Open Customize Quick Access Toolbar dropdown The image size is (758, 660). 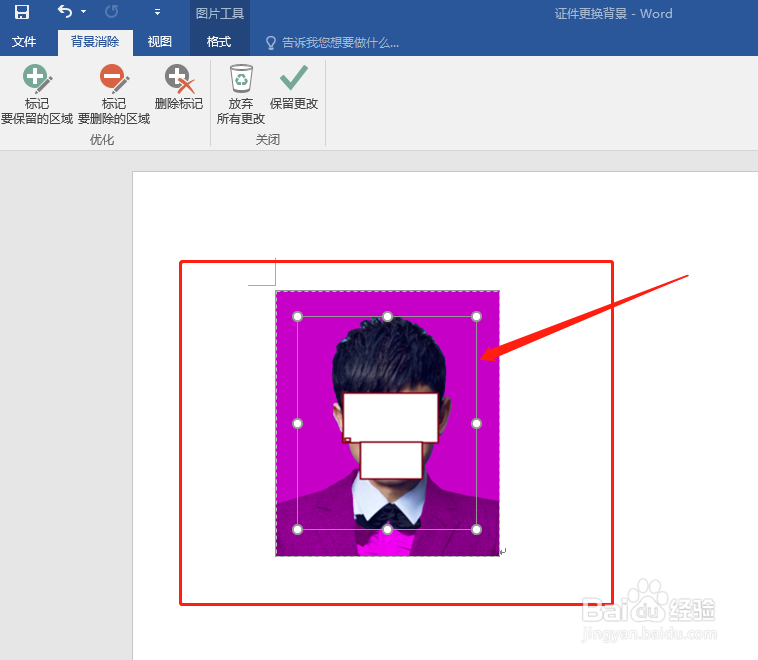coord(157,12)
